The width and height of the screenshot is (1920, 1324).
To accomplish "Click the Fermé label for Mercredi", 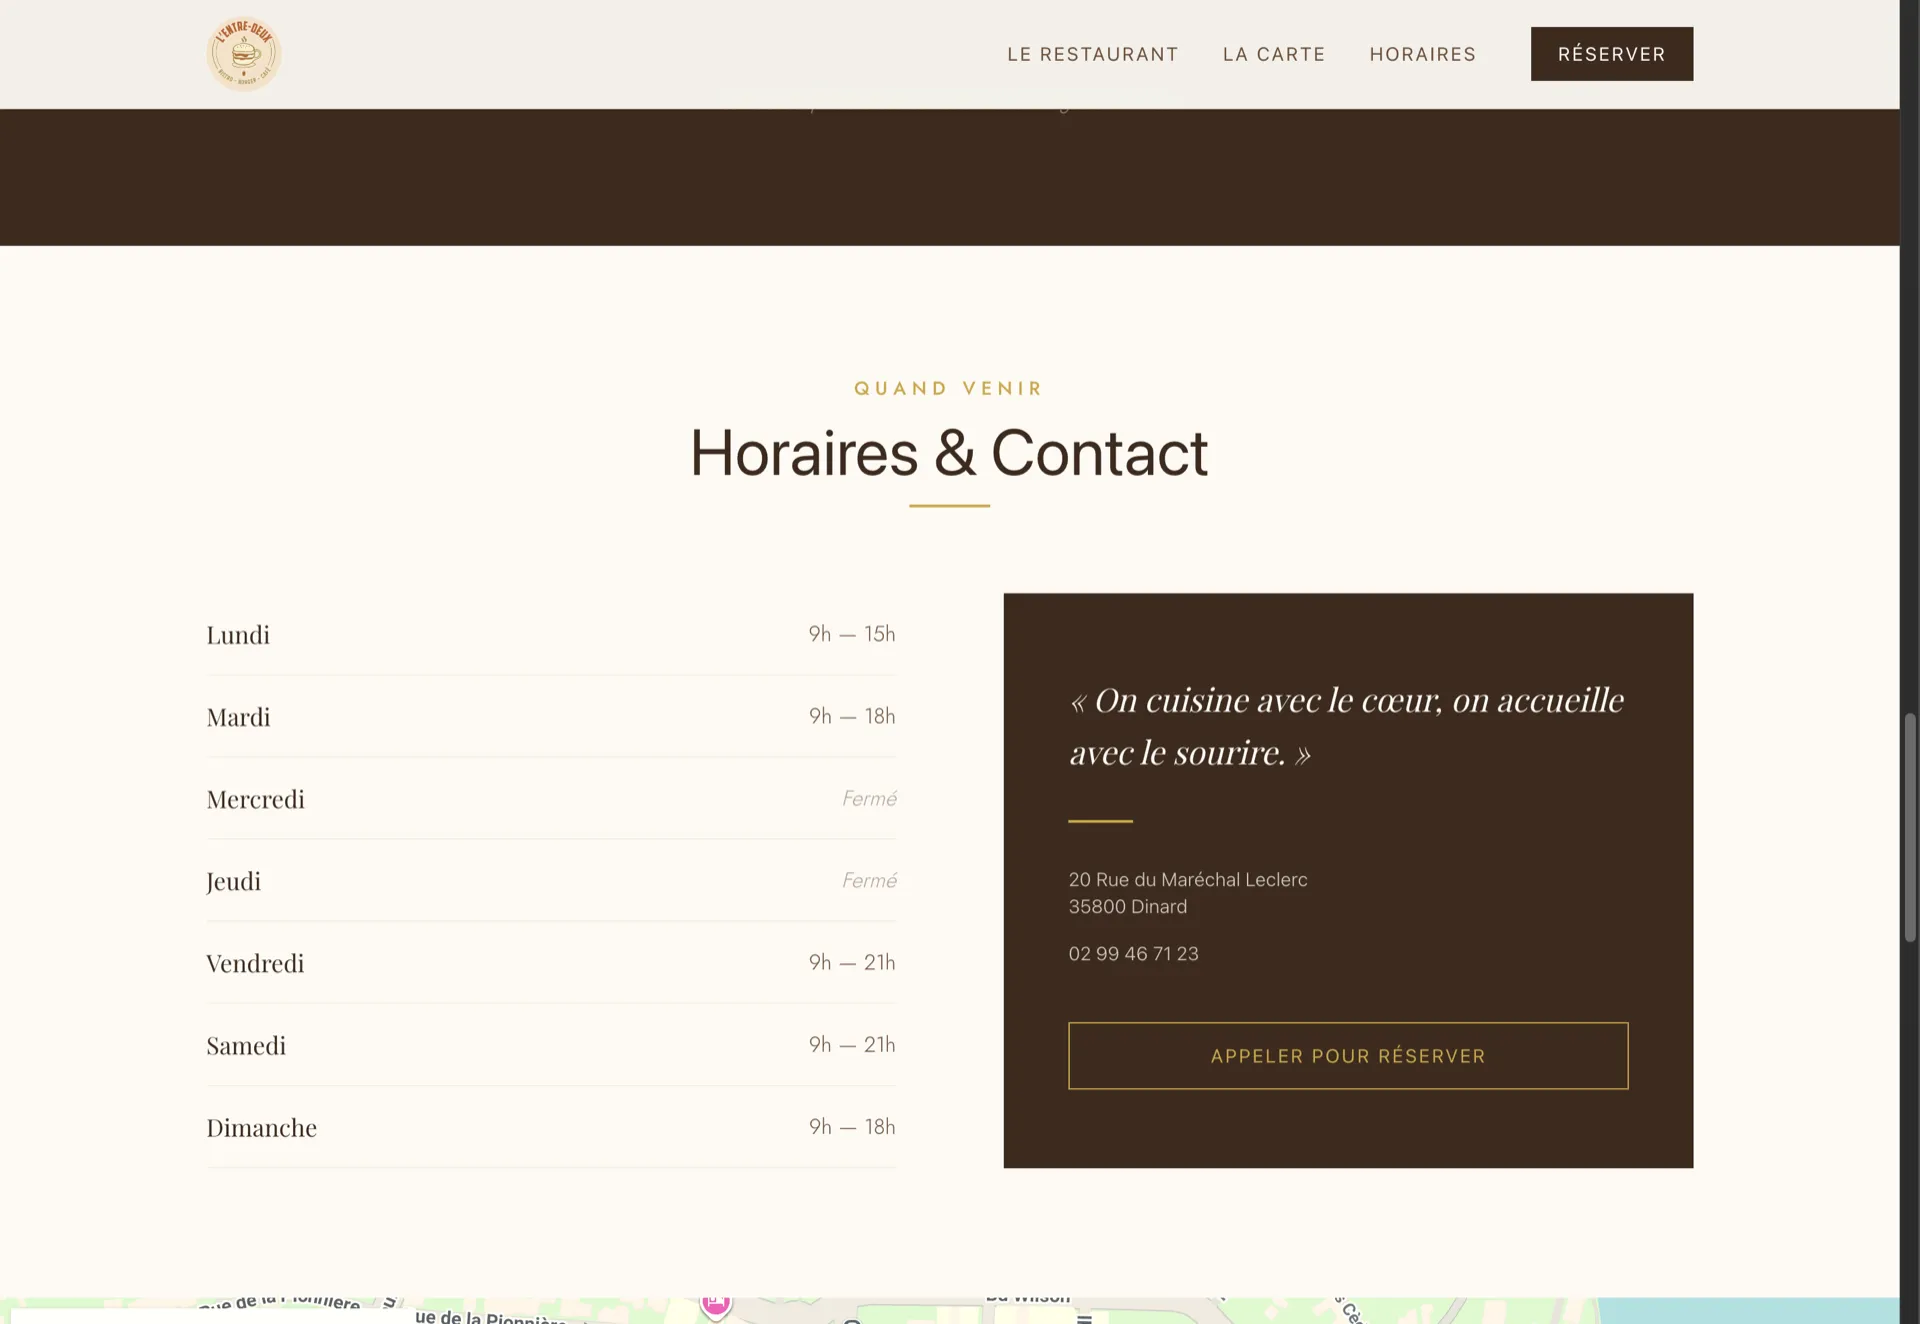I will 868,799.
